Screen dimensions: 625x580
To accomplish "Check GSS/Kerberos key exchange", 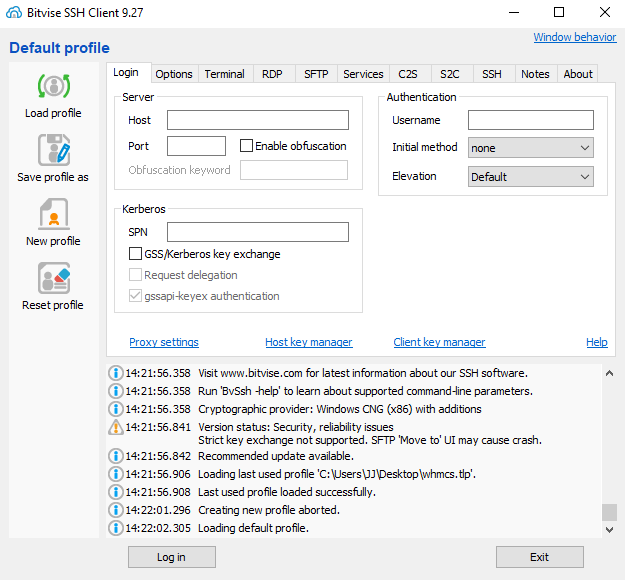I will point(135,254).
